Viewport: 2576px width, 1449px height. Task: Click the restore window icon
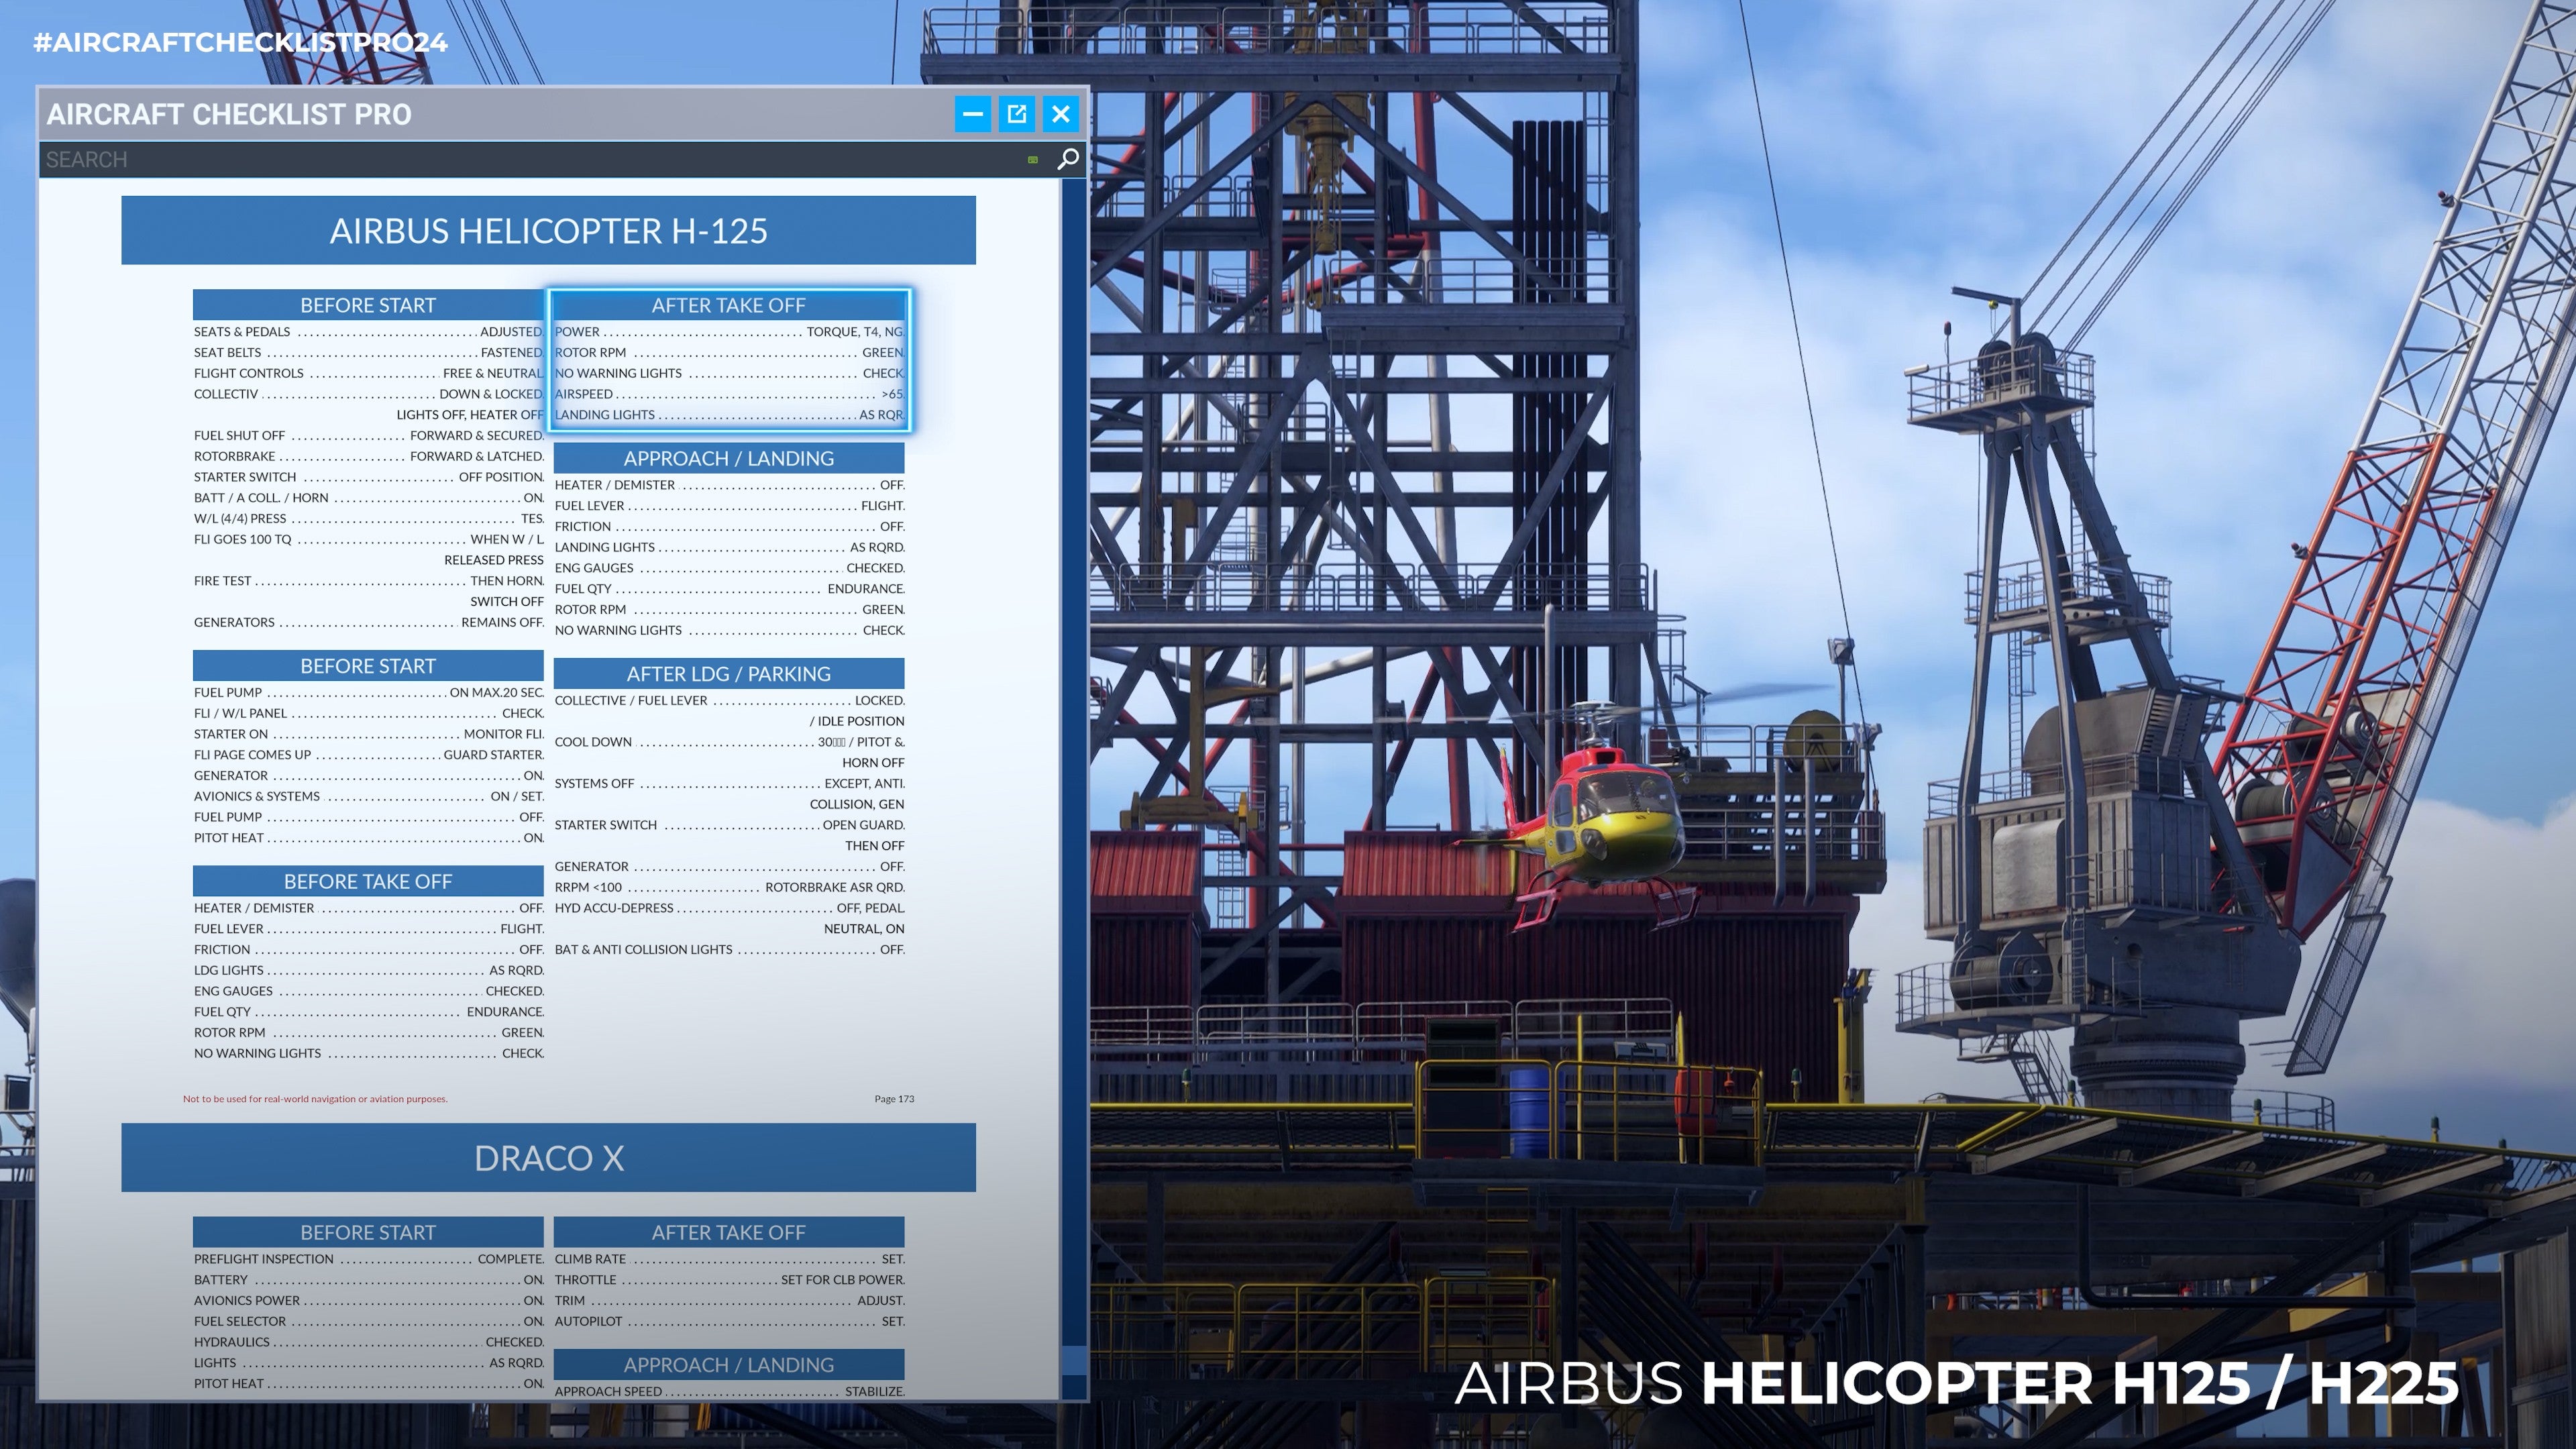(x=1017, y=113)
